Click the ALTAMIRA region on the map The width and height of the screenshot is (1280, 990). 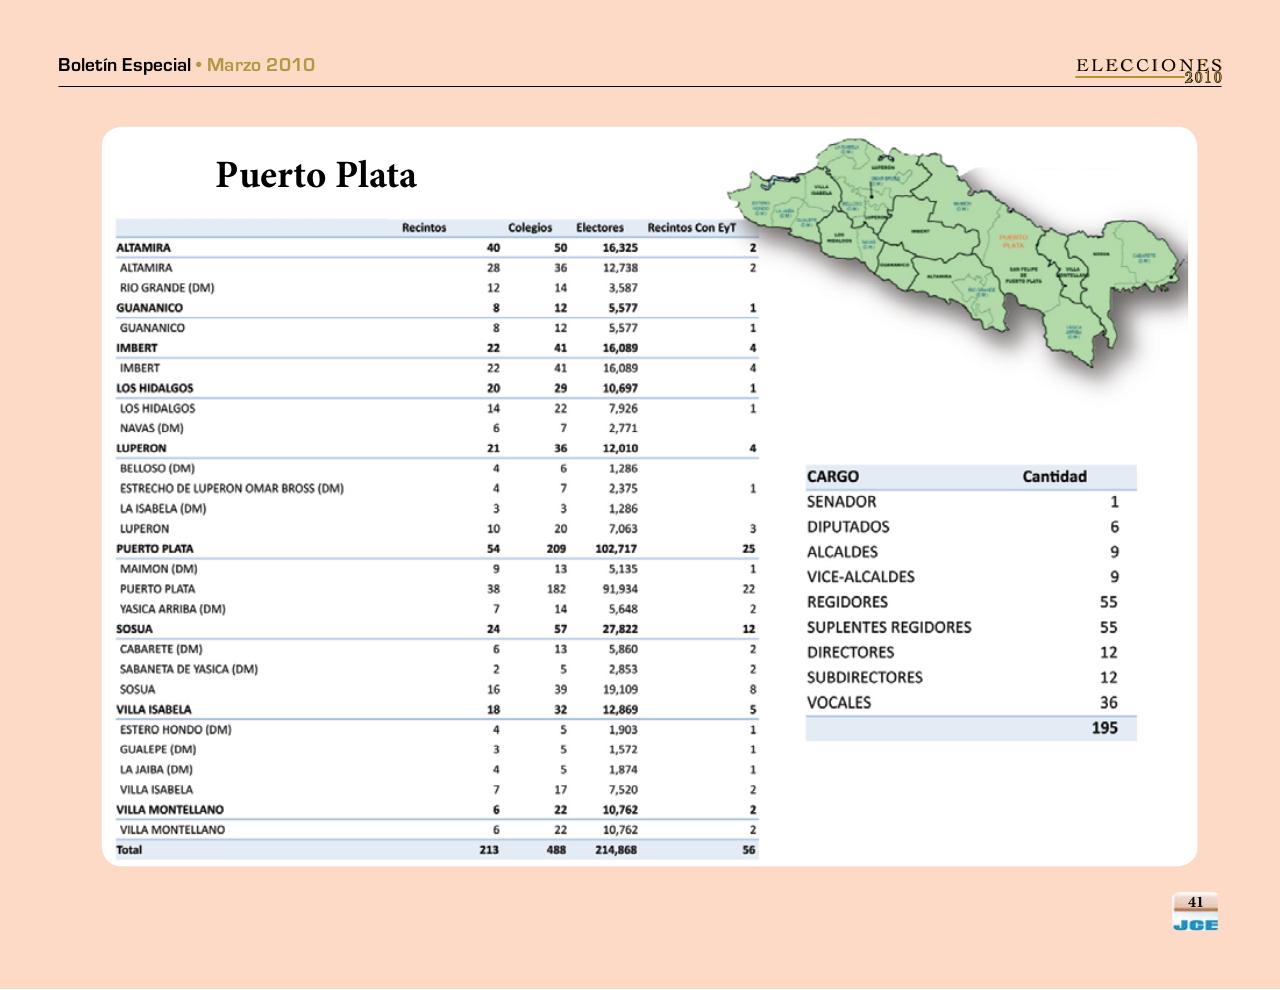coord(940,276)
